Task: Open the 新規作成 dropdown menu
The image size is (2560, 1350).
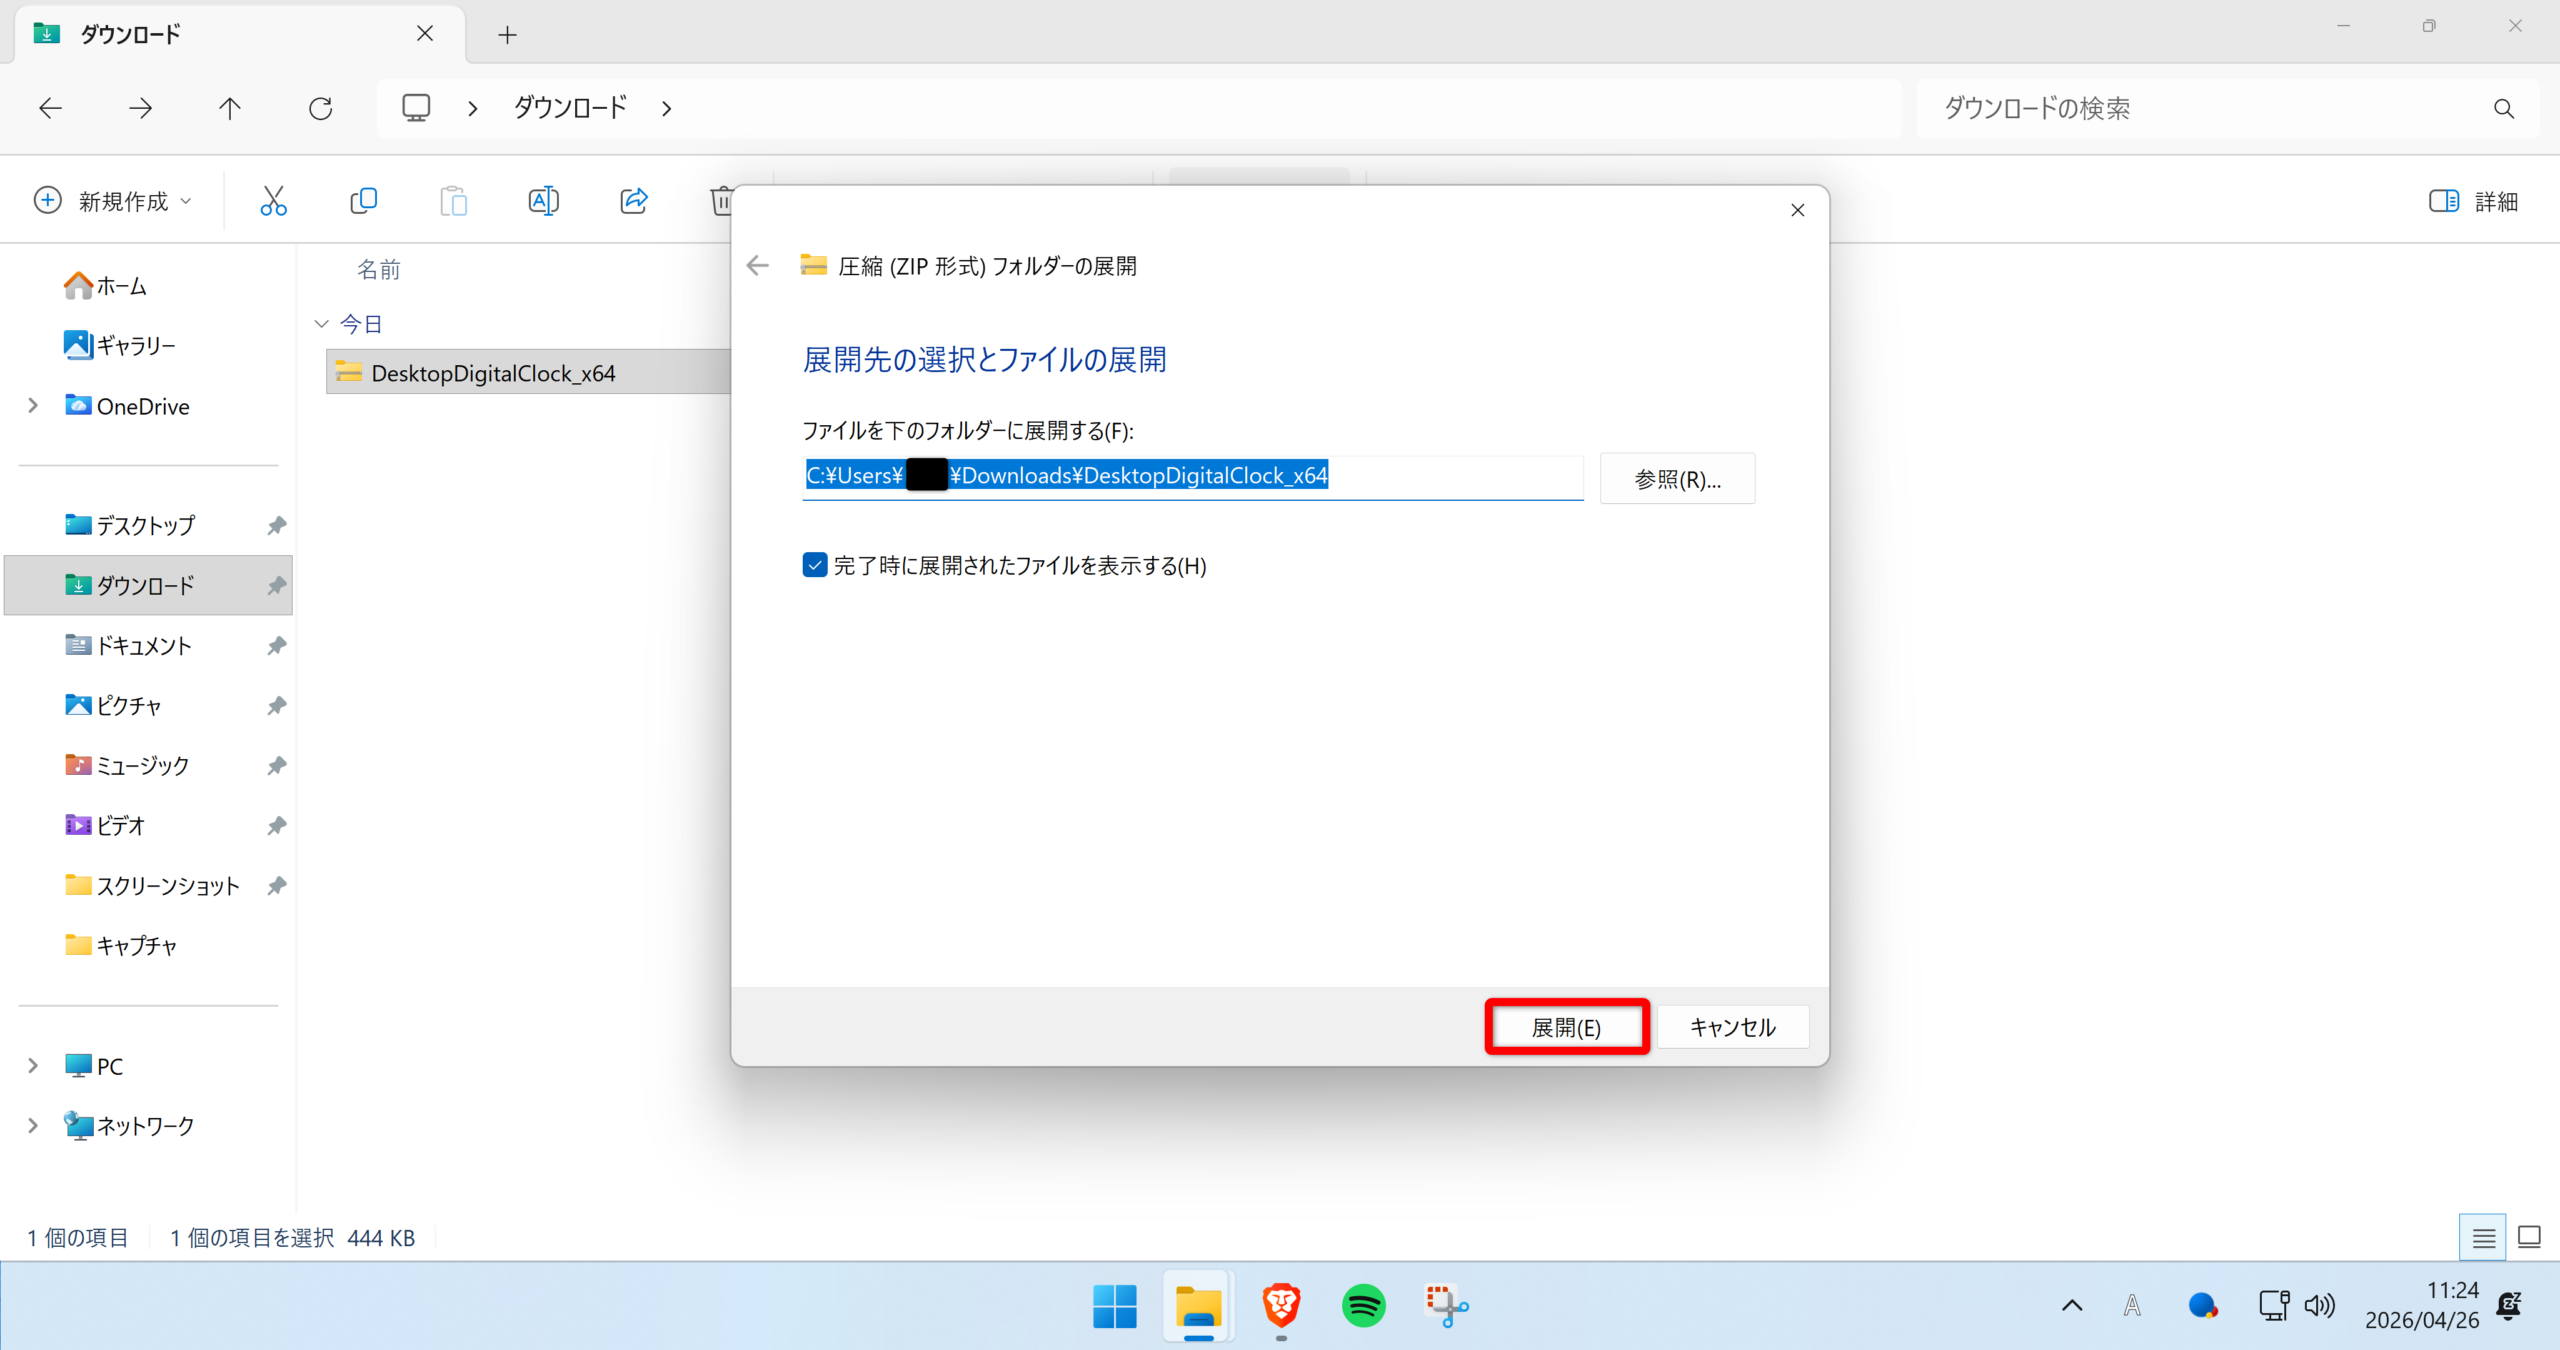Action: pyautogui.click(x=112, y=201)
